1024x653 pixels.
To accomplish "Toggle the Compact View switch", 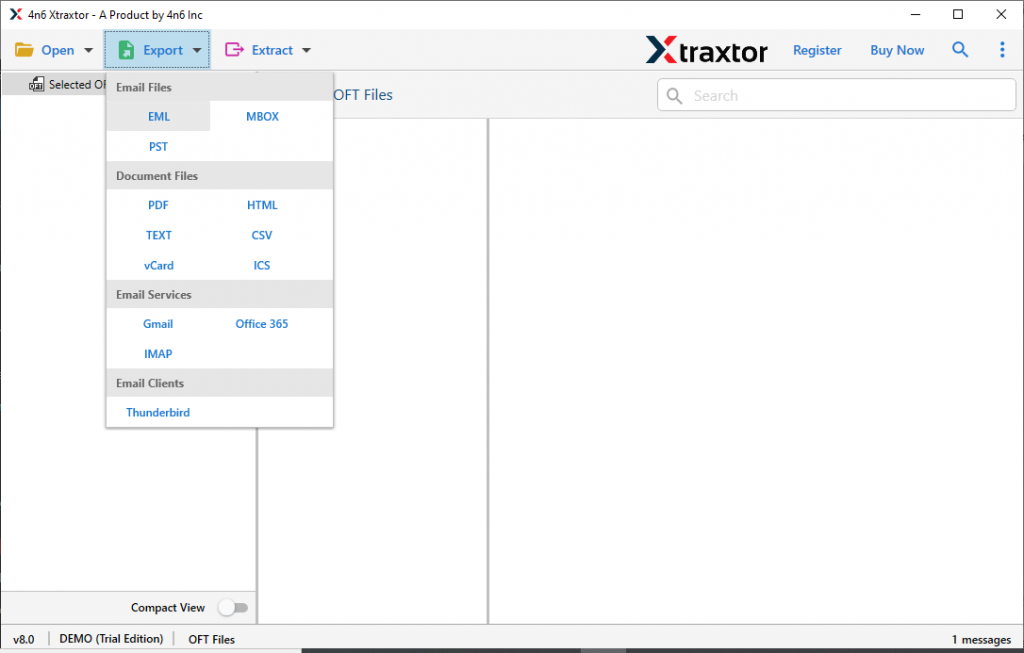I will pos(233,607).
